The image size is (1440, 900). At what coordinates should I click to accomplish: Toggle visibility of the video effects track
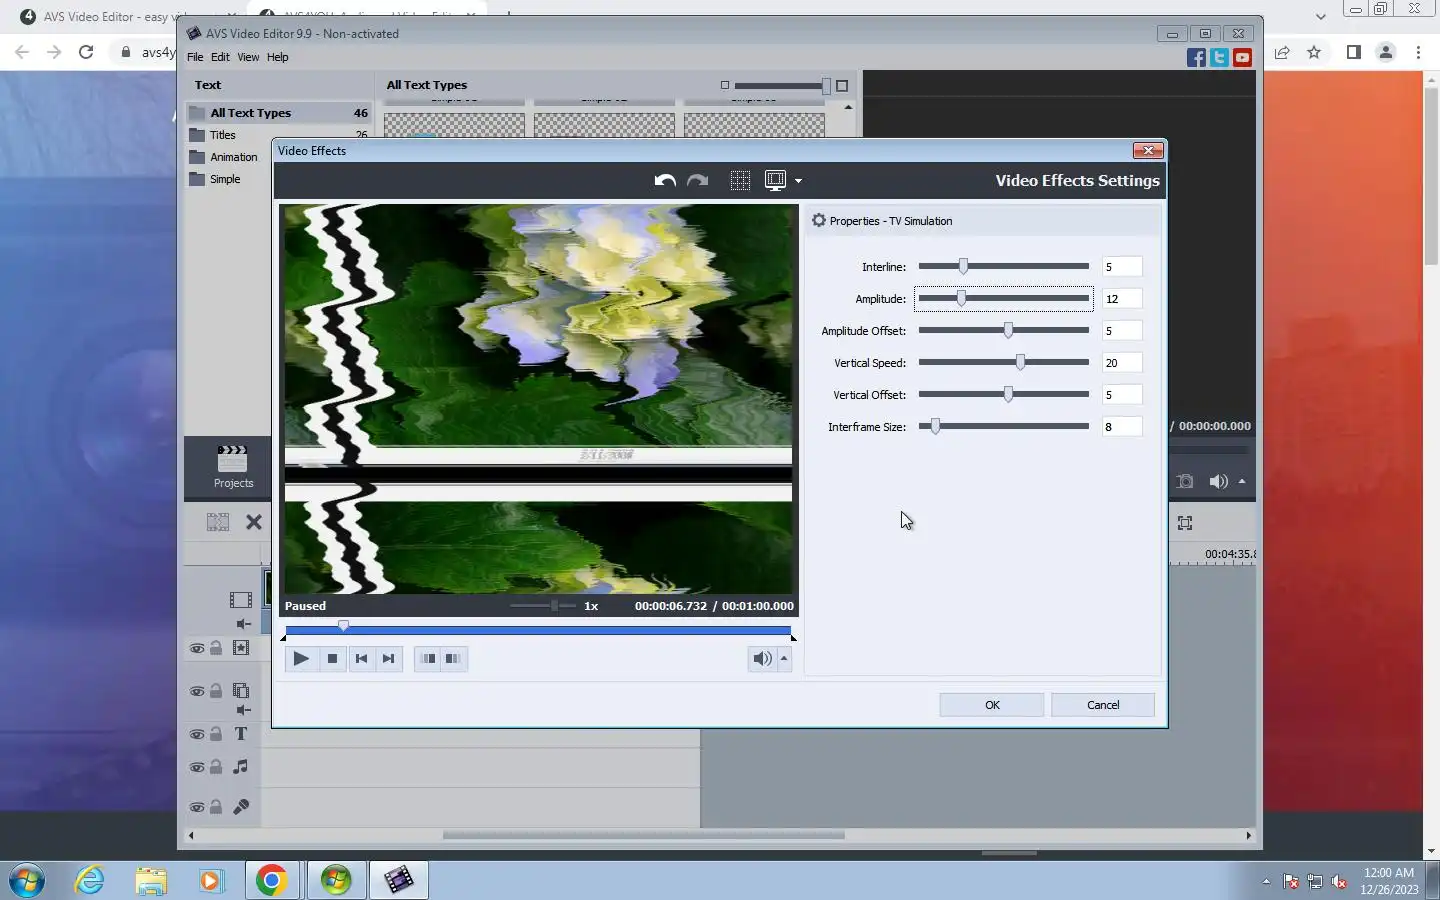(x=197, y=648)
